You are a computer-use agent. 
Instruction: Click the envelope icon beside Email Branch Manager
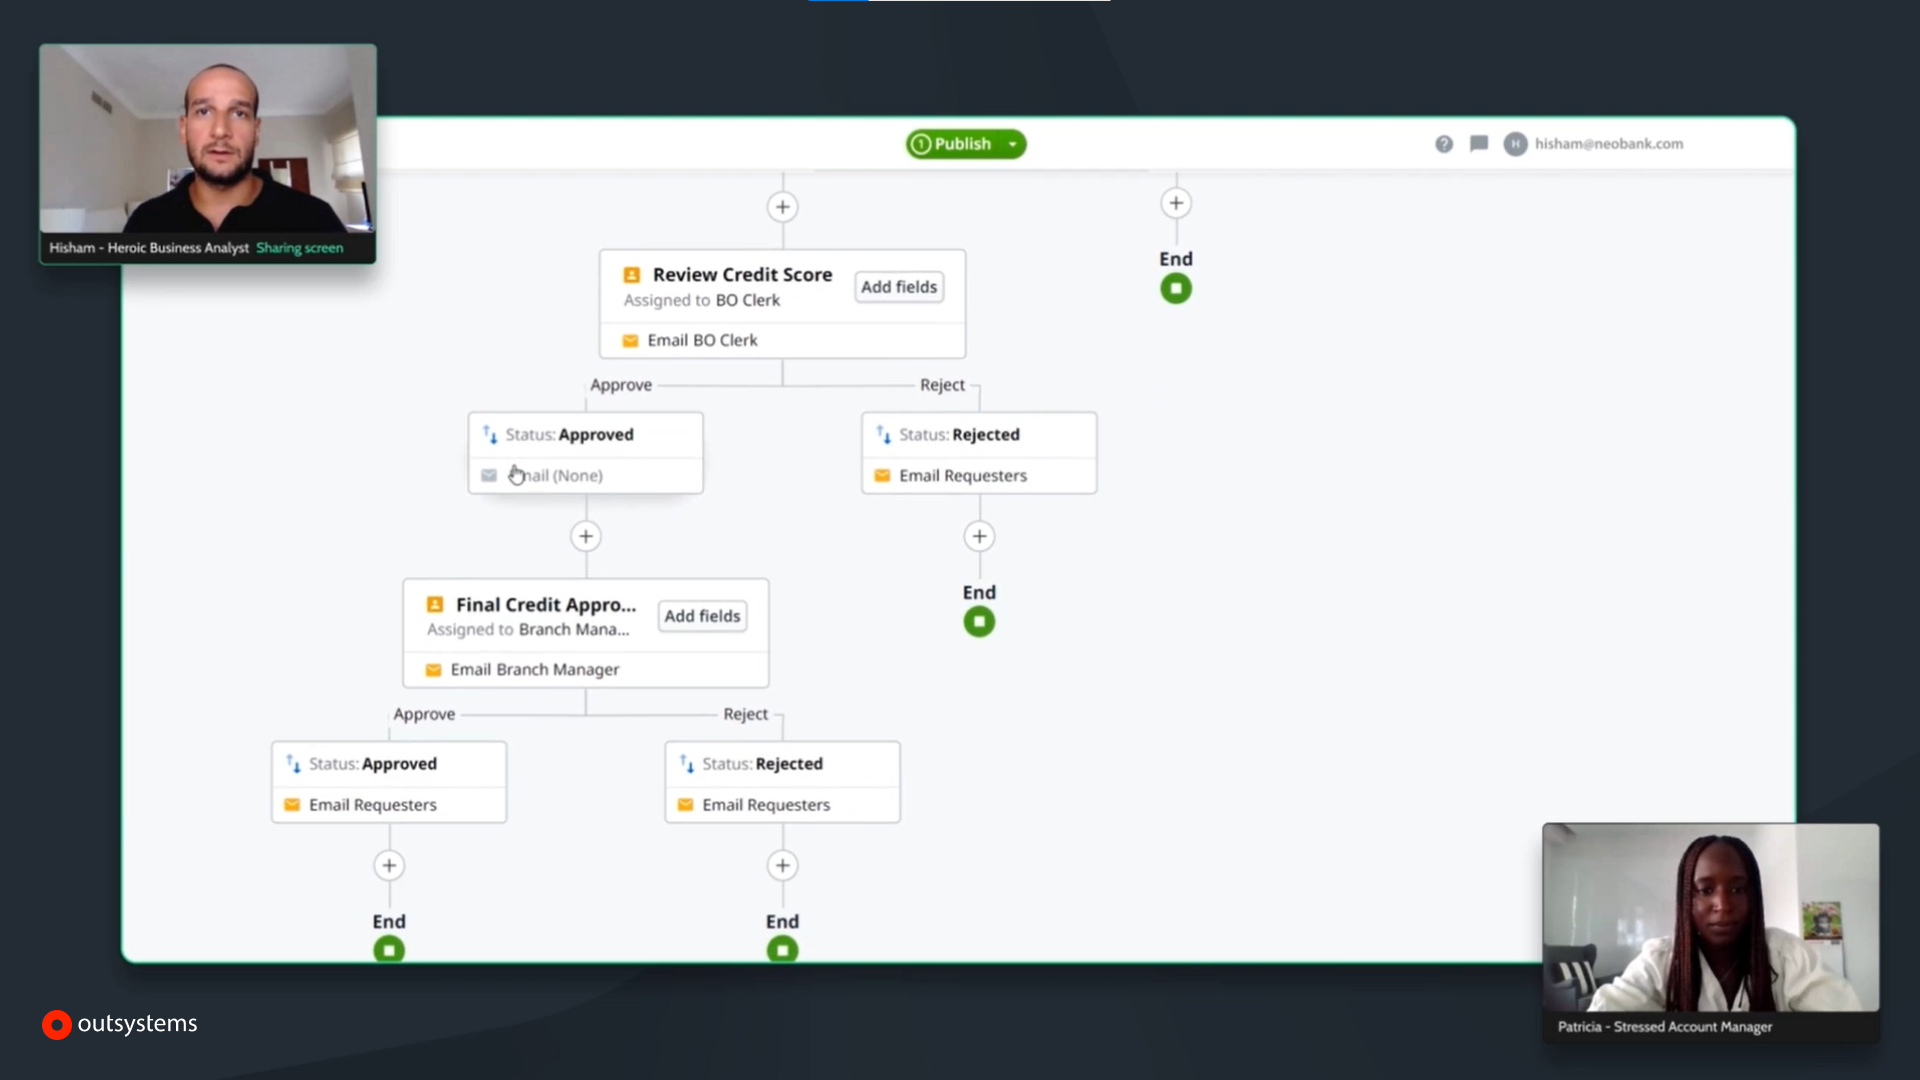434,670
